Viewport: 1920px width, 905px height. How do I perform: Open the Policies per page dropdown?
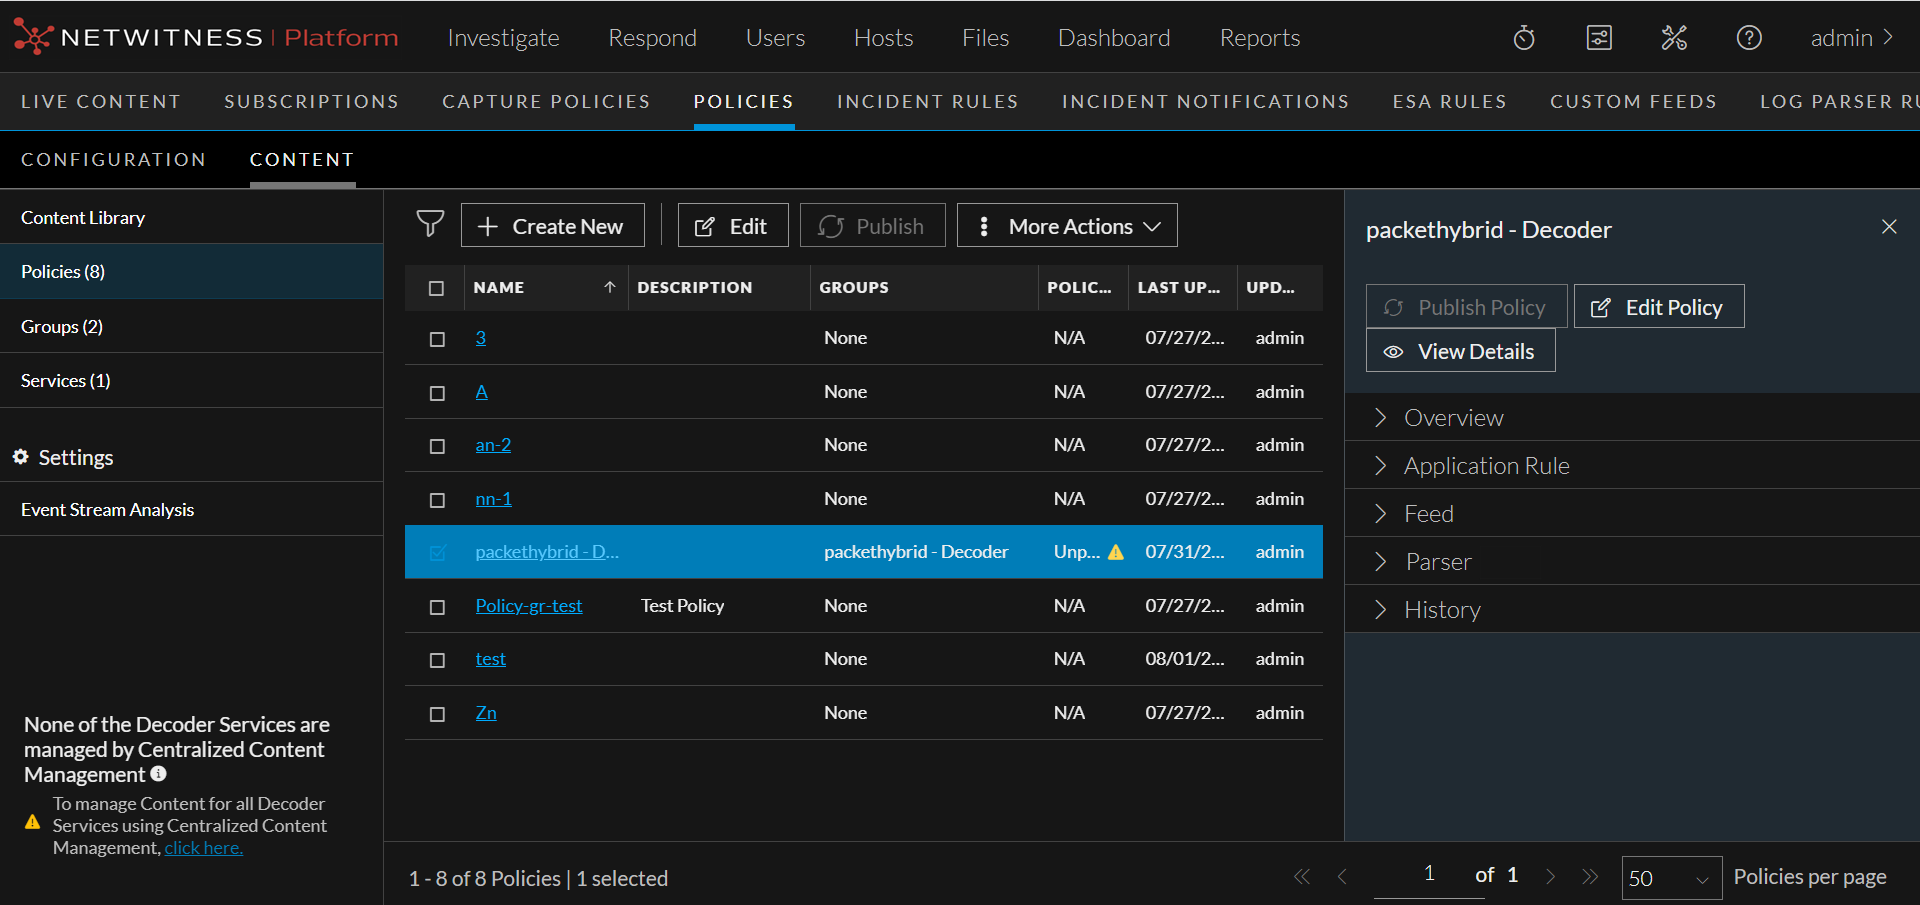pyautogui.click(x=1671, y=878)
